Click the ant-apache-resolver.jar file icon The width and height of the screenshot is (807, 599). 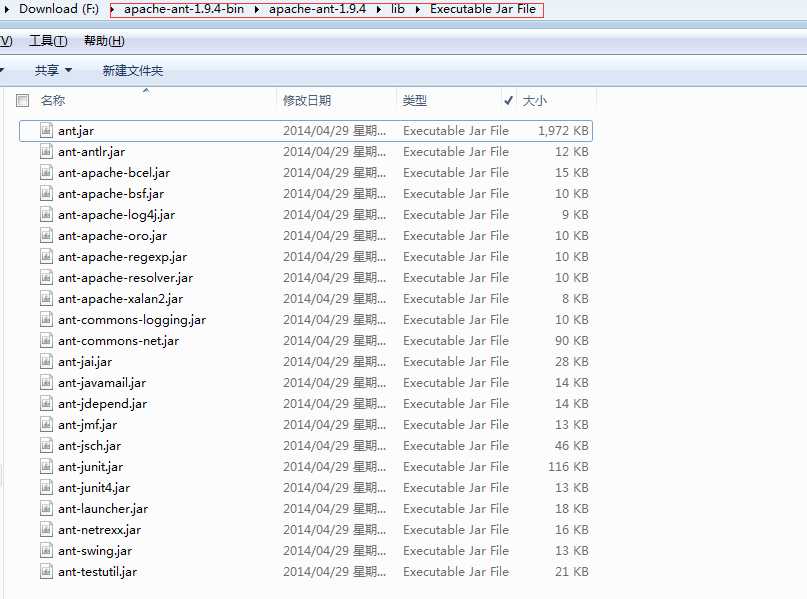tap(46, 277)
